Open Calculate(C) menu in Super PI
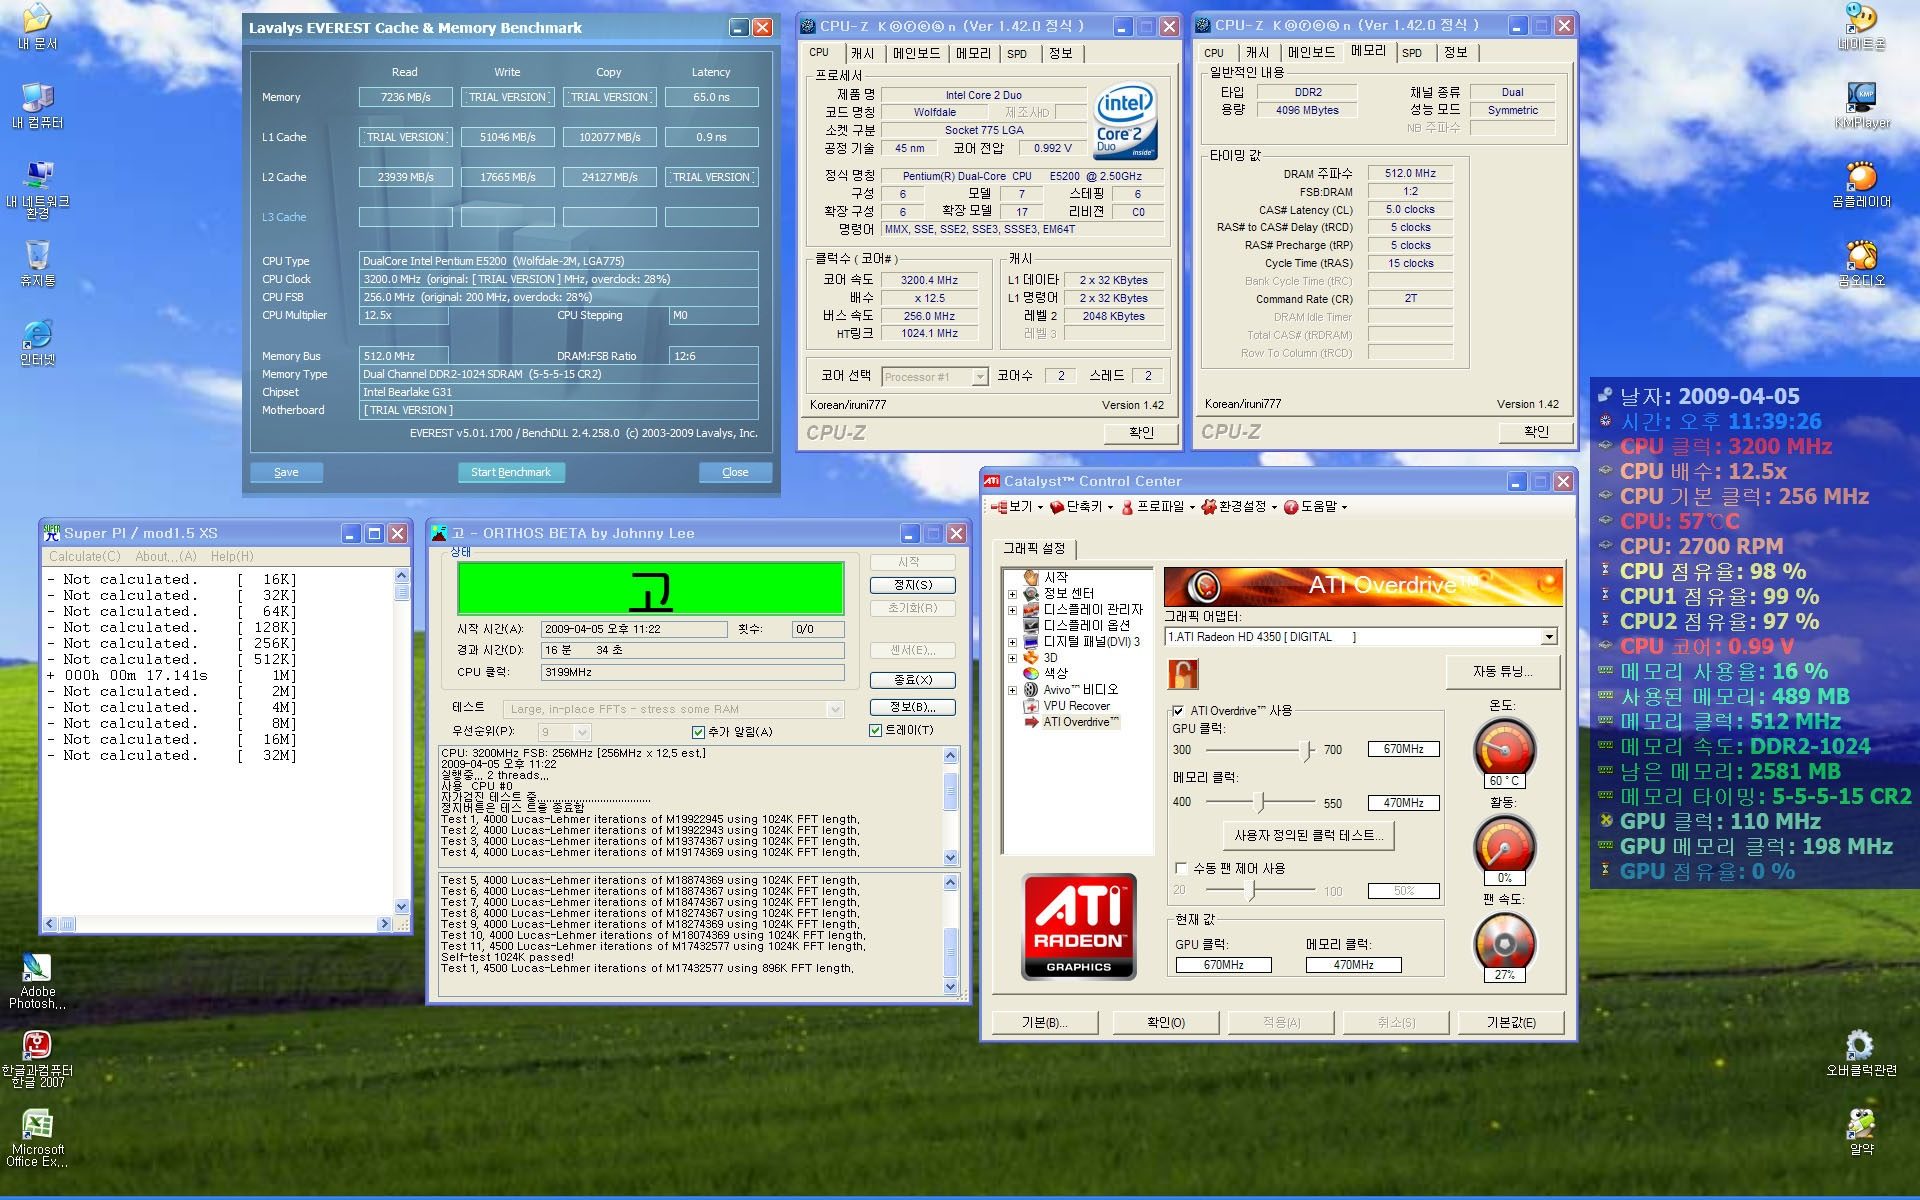The height and width of the screenshot is (1200, 1920). 84,556
